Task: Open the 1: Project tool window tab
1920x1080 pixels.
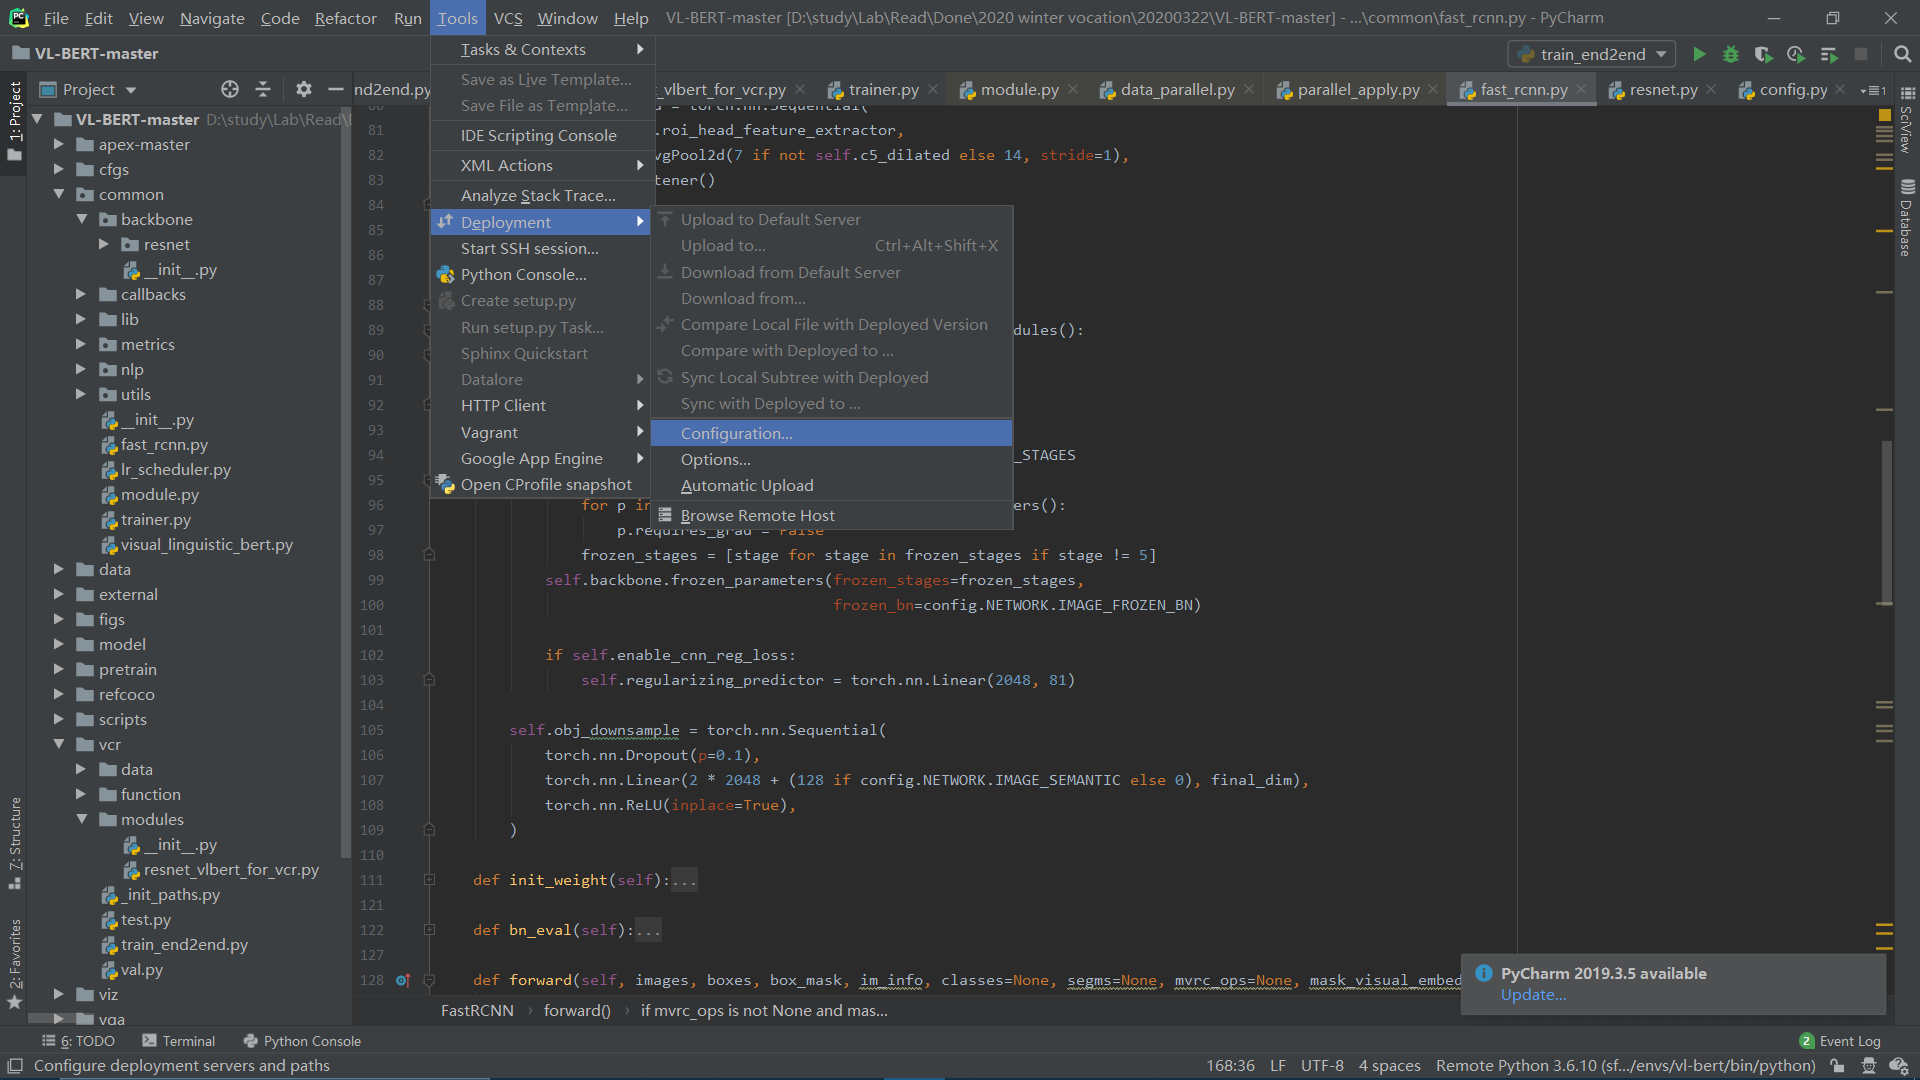Action: (14, 122)
